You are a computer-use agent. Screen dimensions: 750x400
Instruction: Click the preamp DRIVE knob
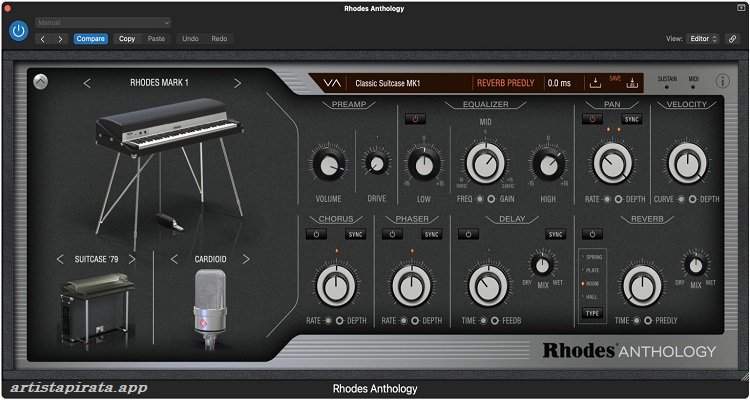point(376,163)
